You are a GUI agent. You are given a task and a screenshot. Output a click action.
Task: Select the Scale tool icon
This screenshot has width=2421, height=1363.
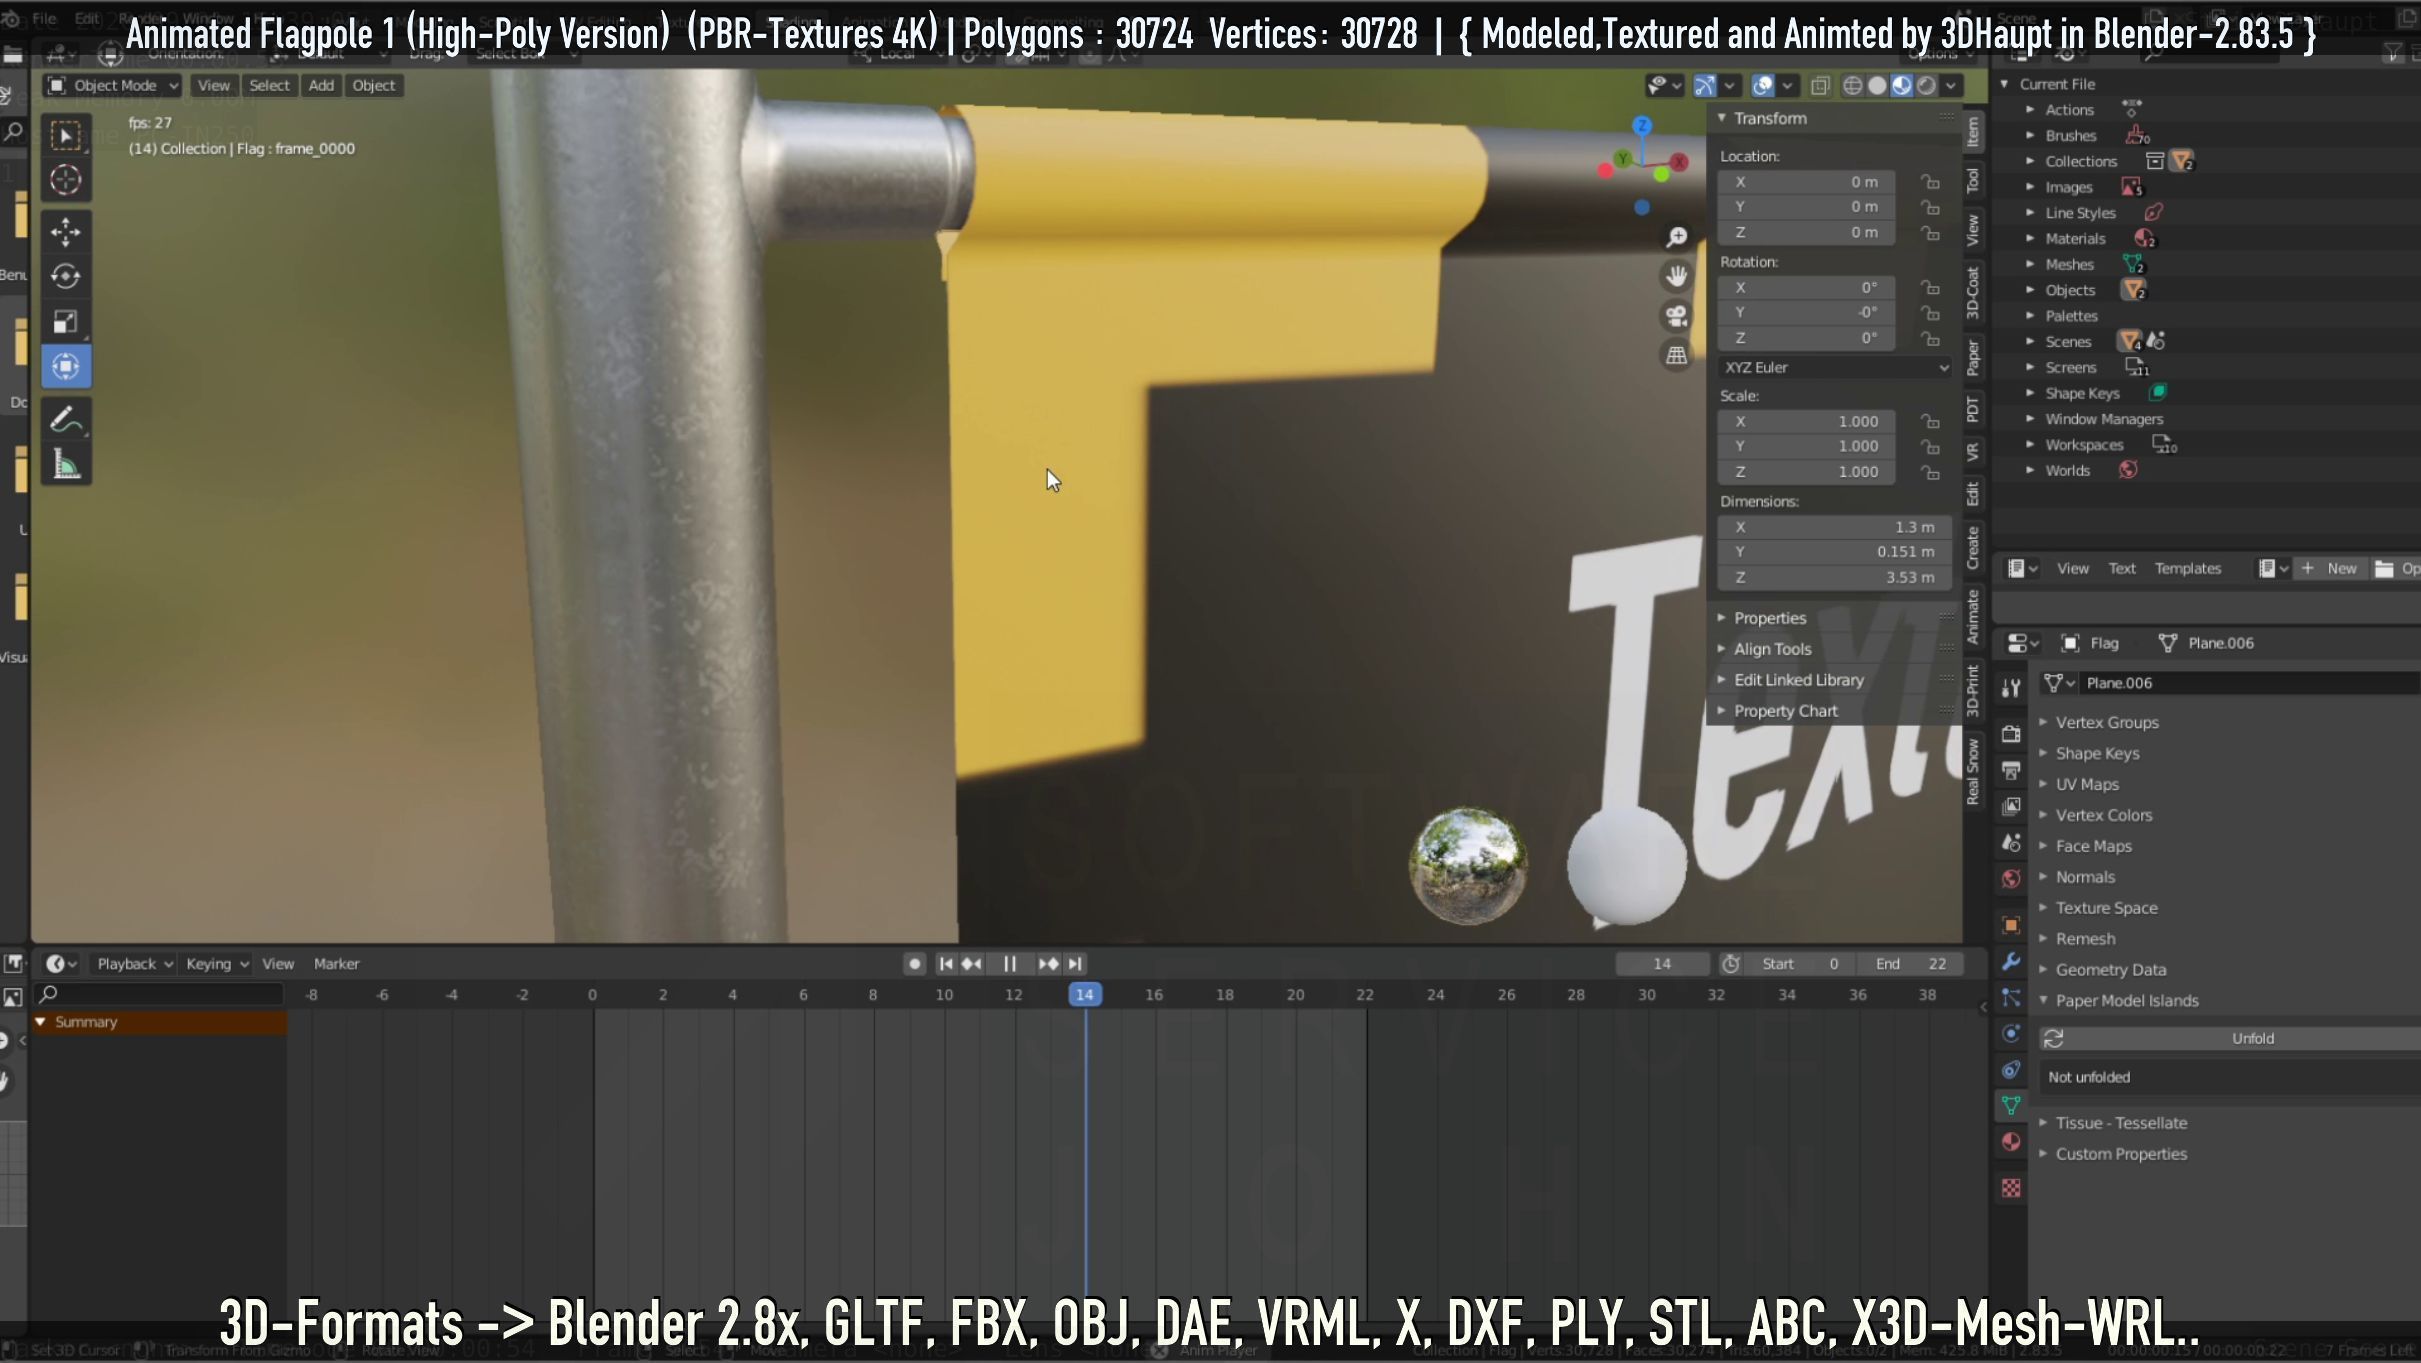[66, 321]
